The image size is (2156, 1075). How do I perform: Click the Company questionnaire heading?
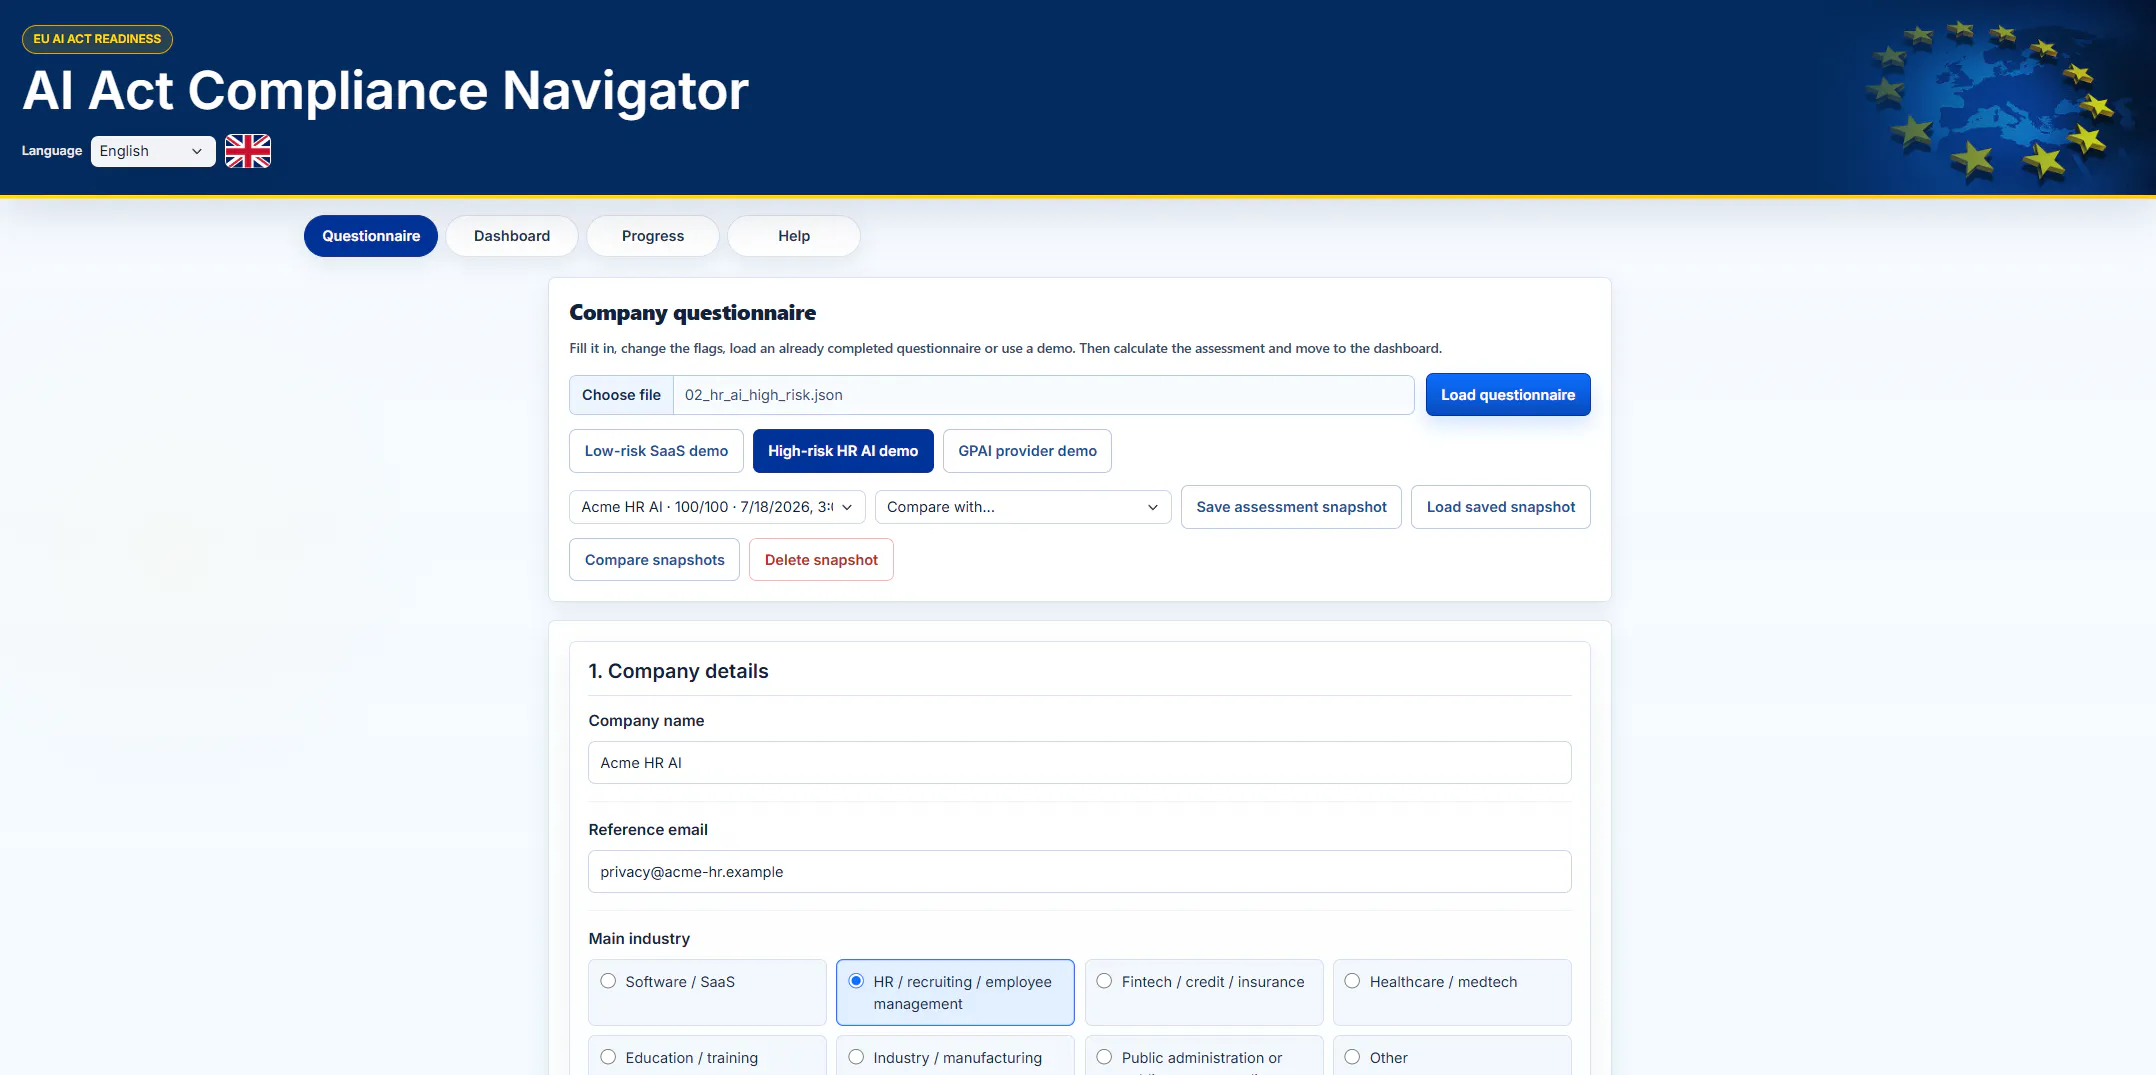[693, 313]
